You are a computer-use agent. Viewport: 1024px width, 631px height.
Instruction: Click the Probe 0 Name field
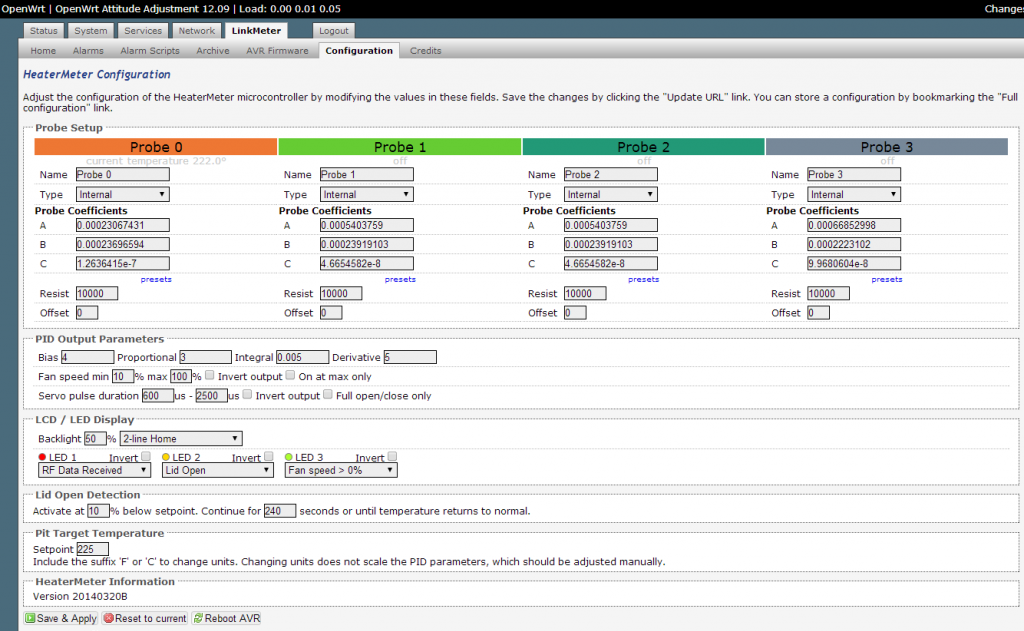tap(123, 174)
